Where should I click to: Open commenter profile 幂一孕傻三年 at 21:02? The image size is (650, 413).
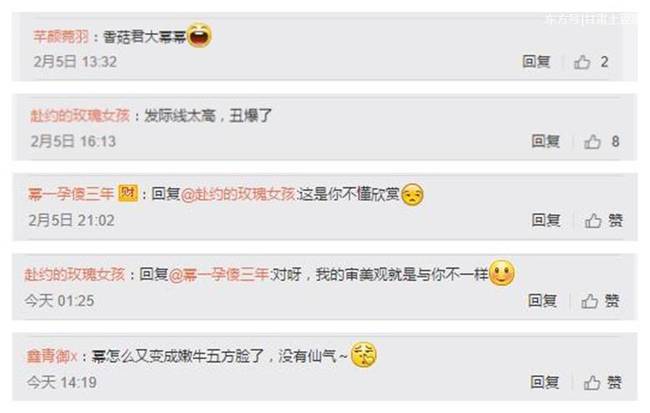pos(71,194)
